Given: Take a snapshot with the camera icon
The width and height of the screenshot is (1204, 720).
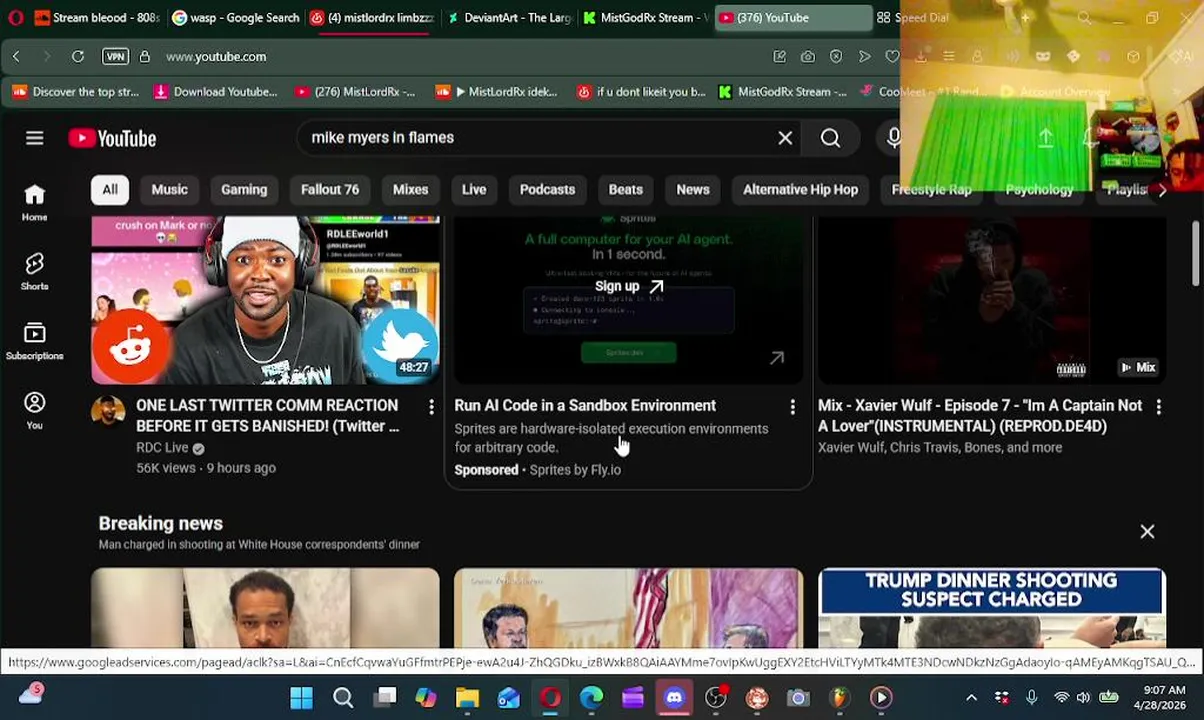Looking at the screenshot, I should coord(807,57).
